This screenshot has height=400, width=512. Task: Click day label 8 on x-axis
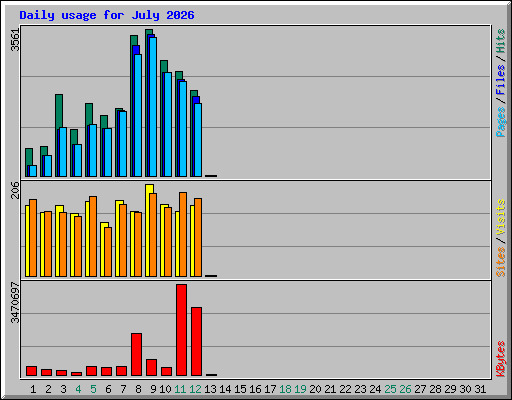click(138, 389)
